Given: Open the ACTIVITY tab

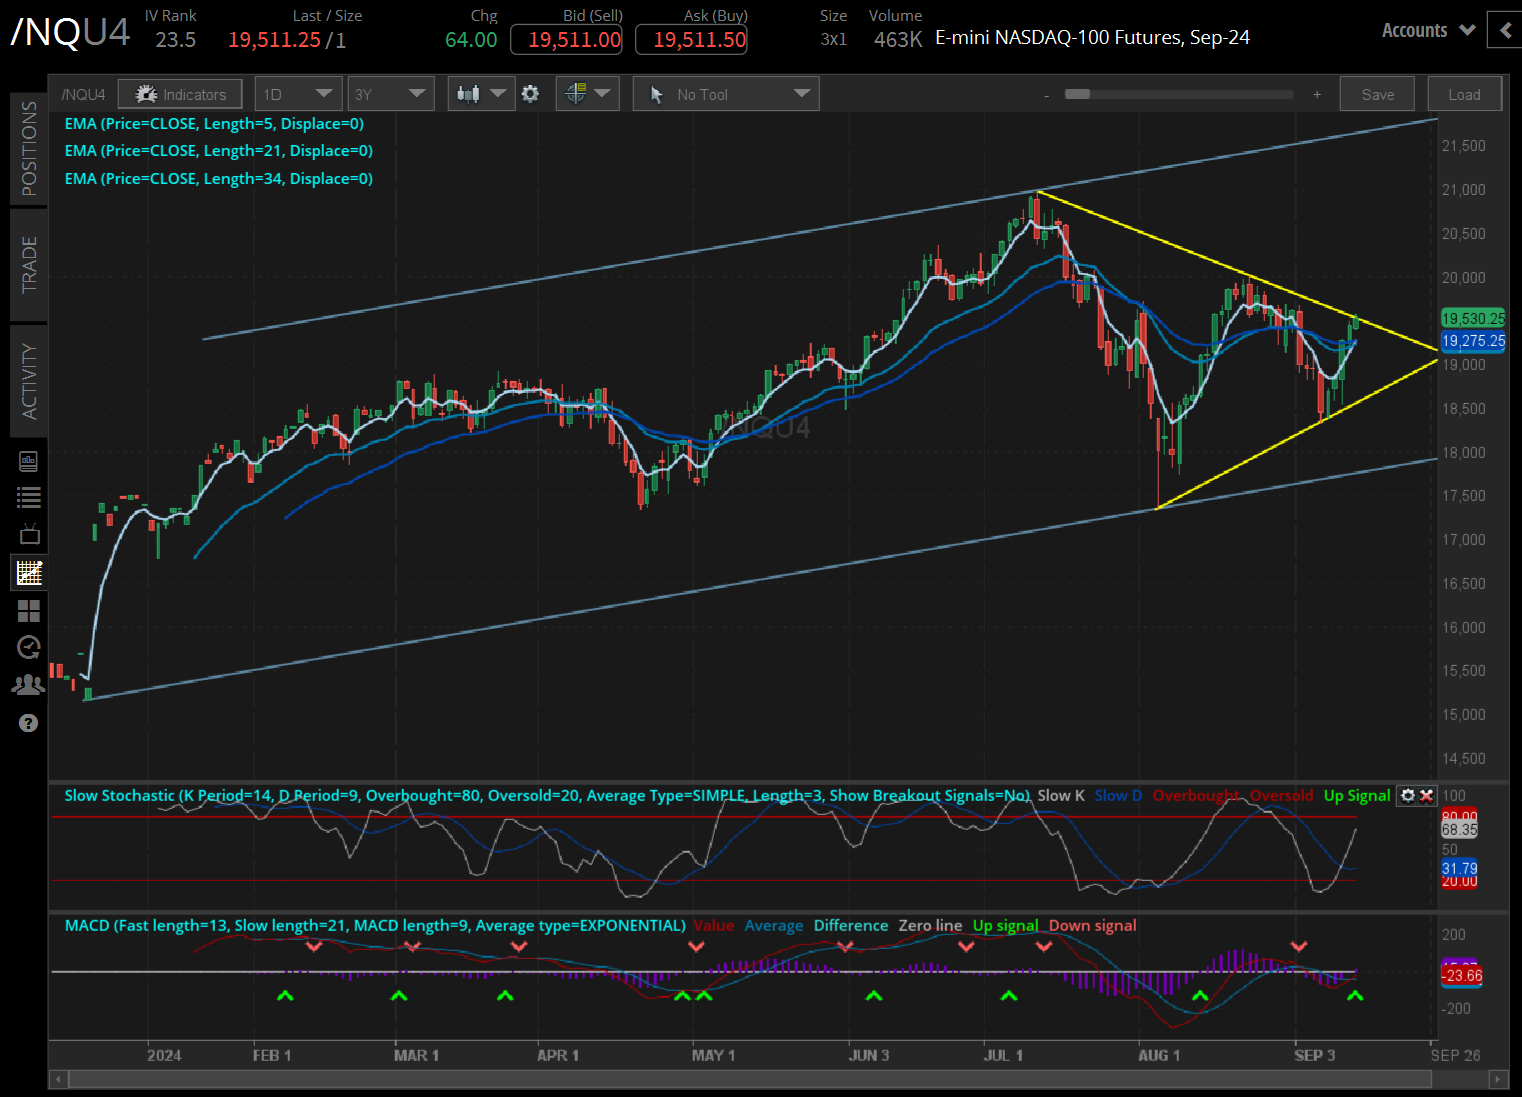Looking at the screenshot, I should (28, 381).
